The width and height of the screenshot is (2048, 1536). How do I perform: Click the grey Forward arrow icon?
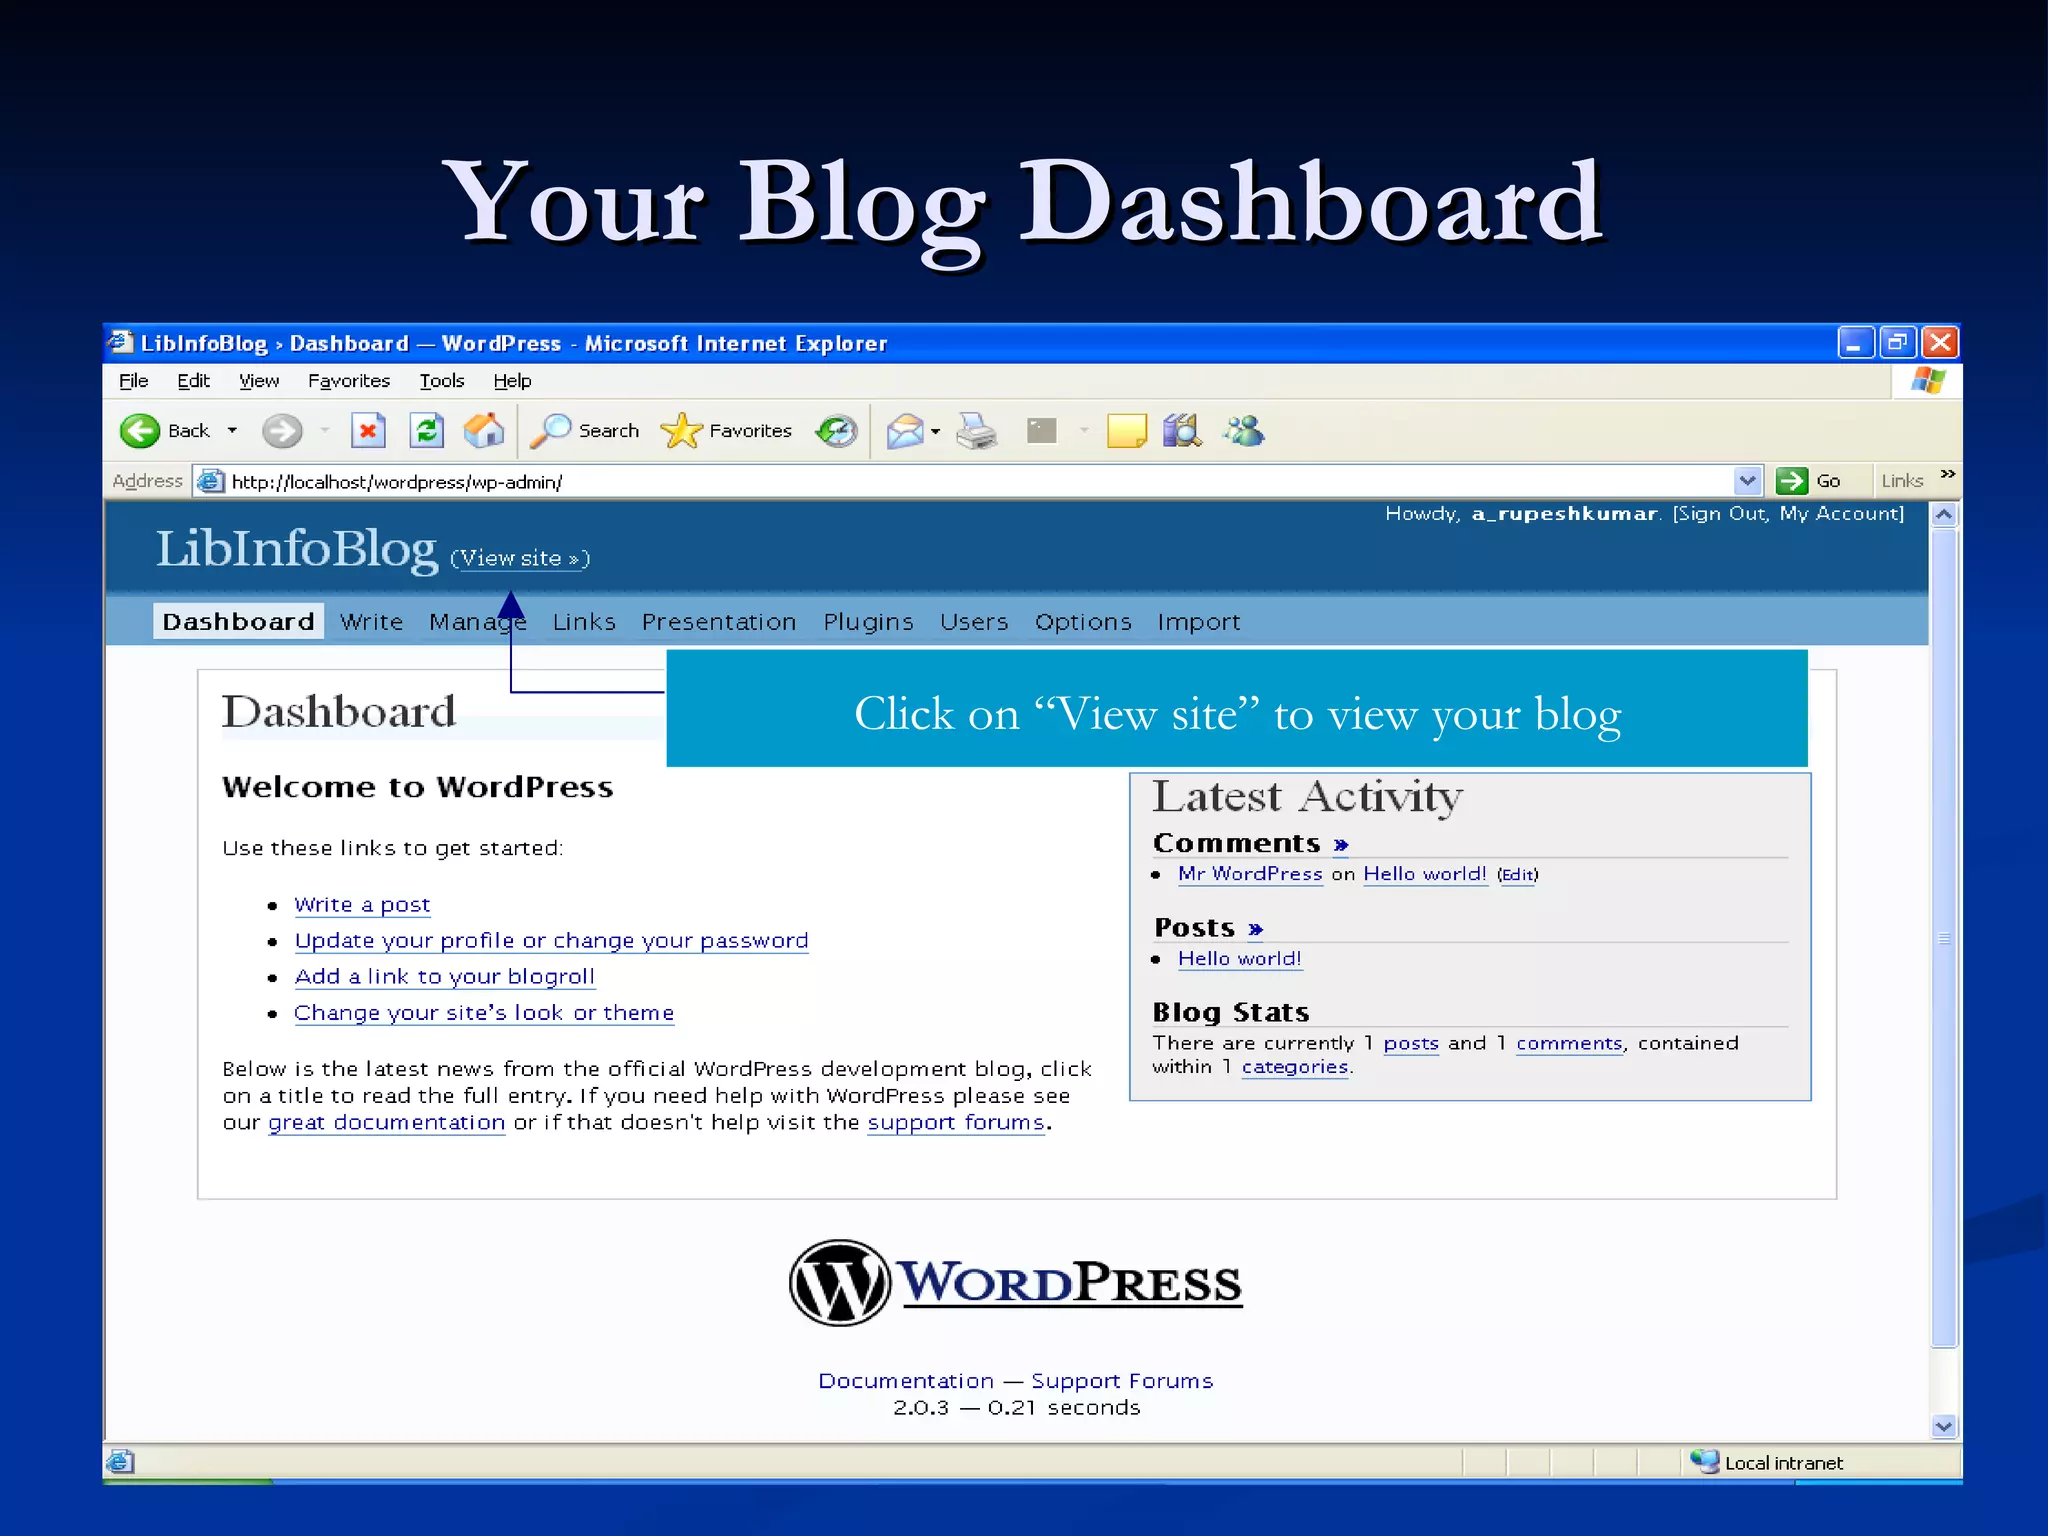(x=282, y=431)
